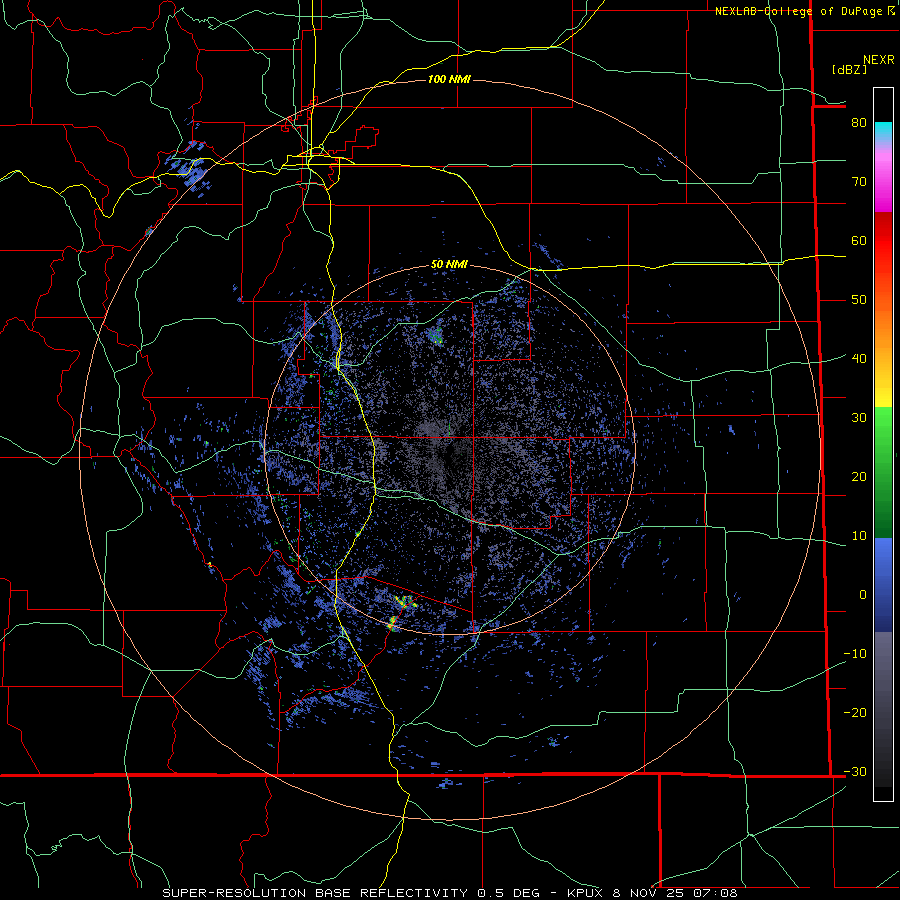900x900 pixels.
Task: Click the cyan top band of the color scale
Action: 883,132
